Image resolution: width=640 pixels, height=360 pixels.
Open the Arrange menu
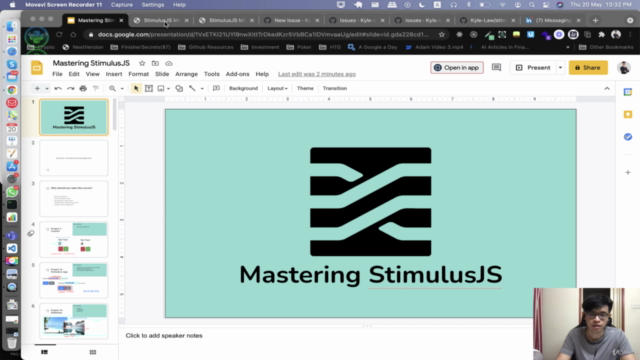click(x=186, y=74)
